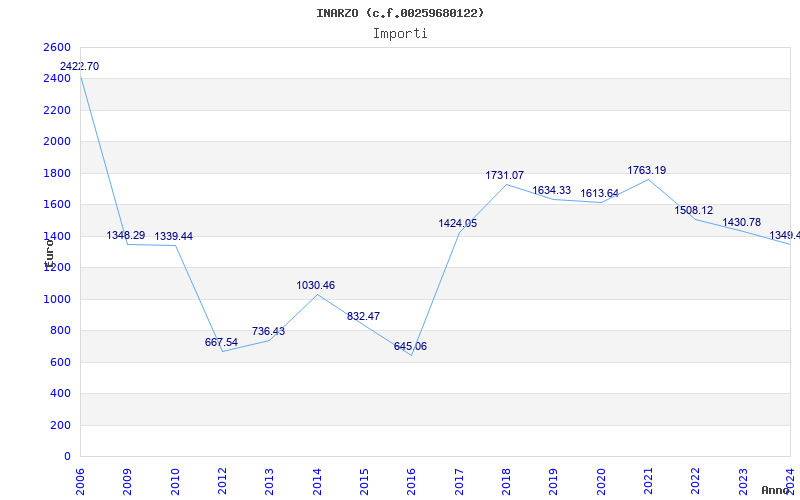
Task: Click the x-axis year 2021
Action: [x=648, y=481]
